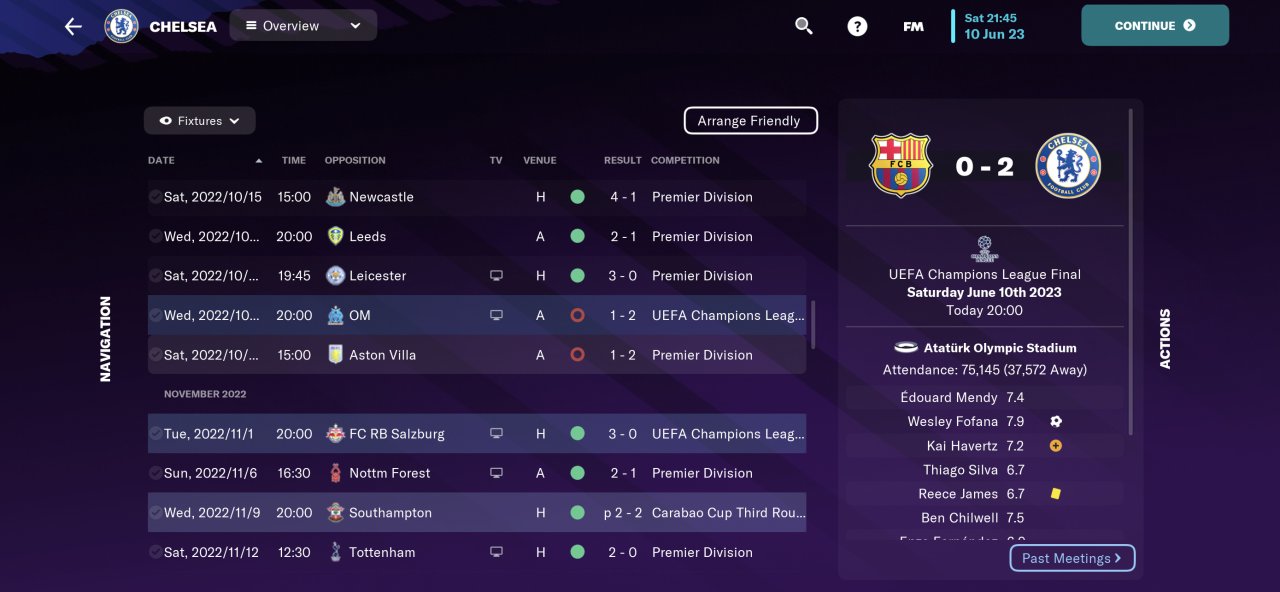
Task: Click the TV icon on Leicester row
Action: click(496, 276)
